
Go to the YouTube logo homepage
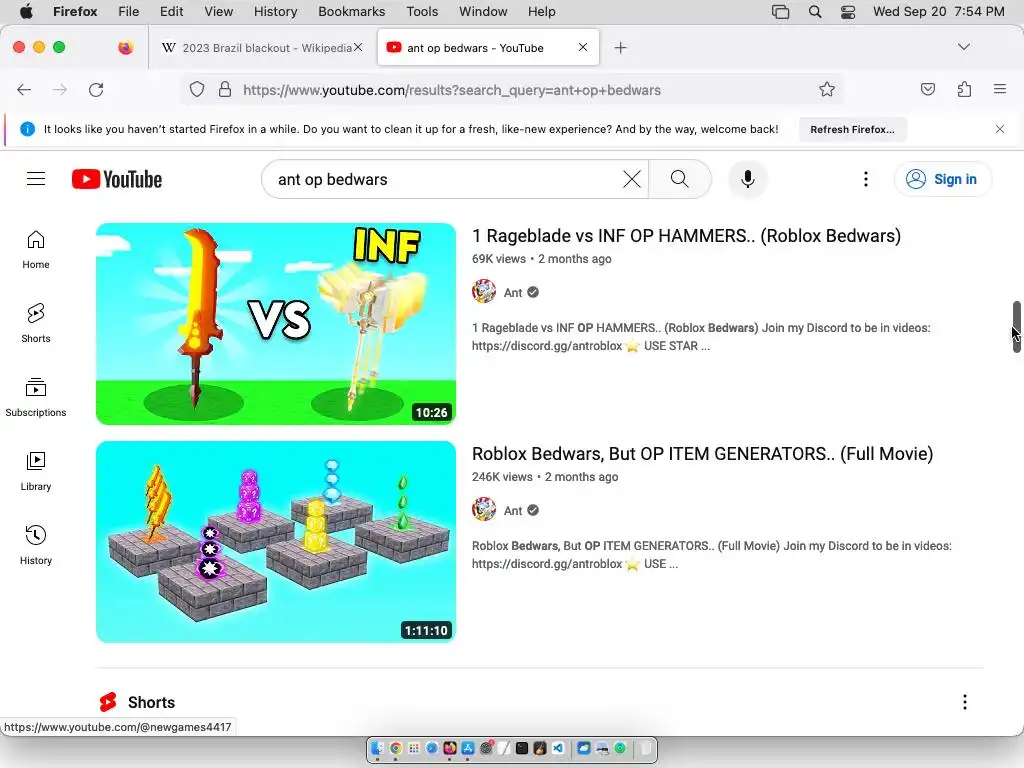point(117,179)
